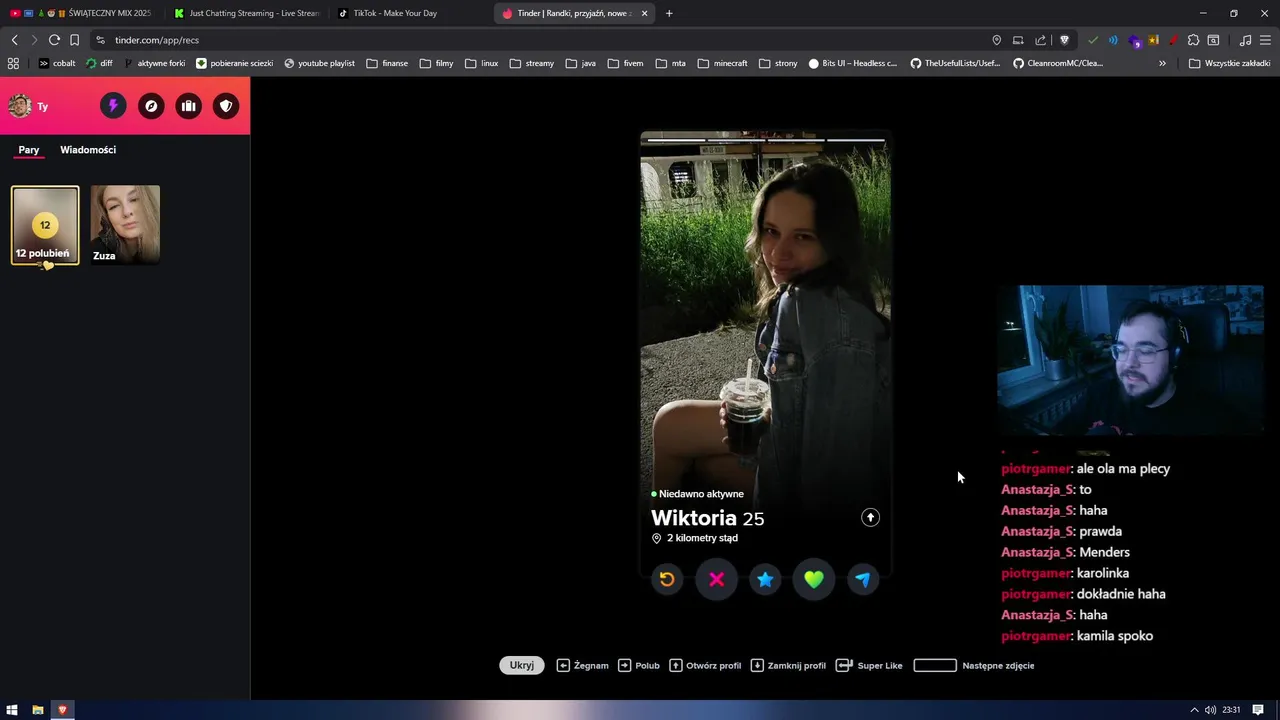Click the pink X nope button
The width and height of the screenshot is (1280, 720).
pos(716,579)
